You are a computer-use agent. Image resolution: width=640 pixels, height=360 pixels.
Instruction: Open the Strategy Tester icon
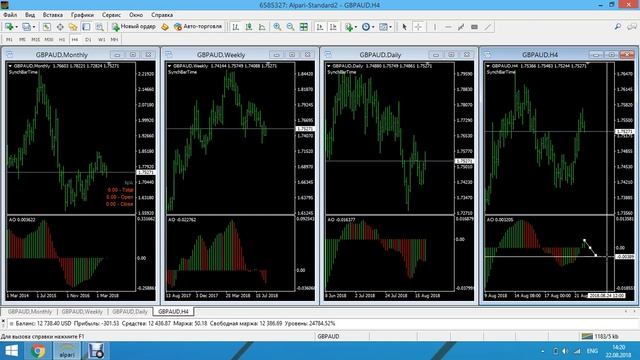[99, 27]
